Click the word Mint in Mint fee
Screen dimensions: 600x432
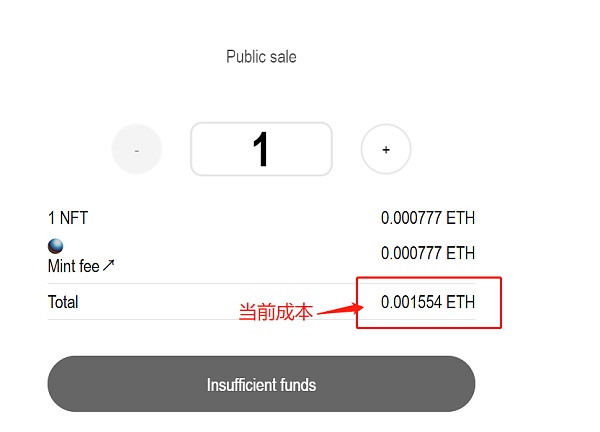pos(63,266)
